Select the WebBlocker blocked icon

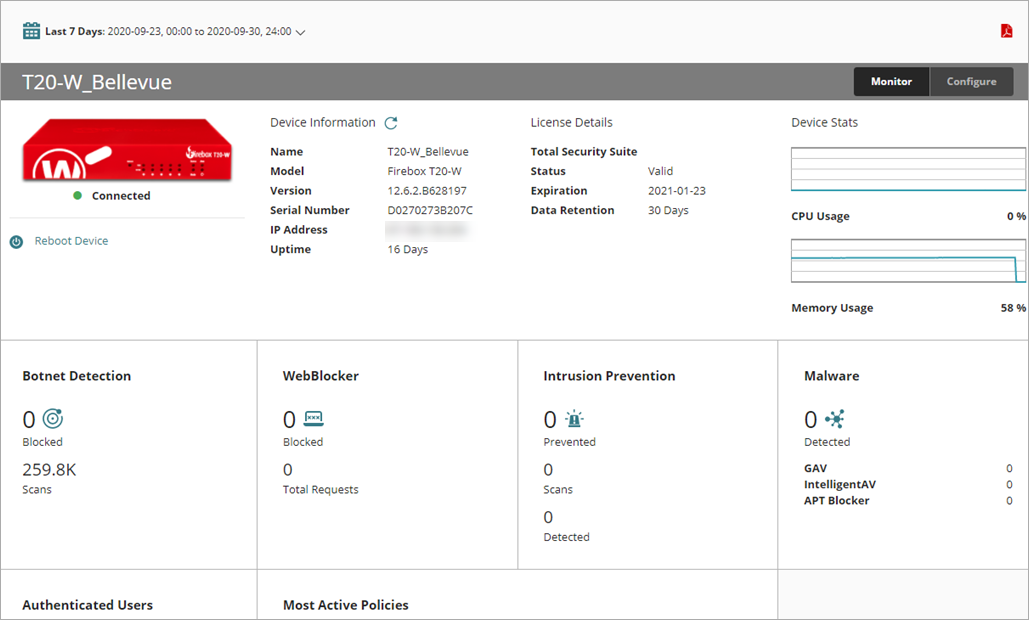[x=313, y=418]
